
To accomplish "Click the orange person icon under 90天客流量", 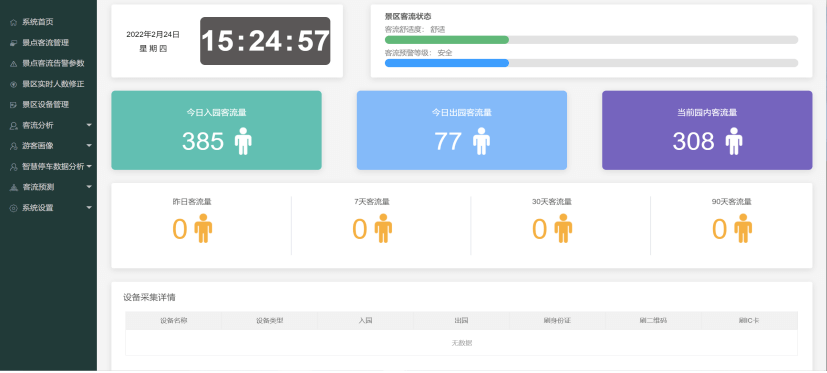I will click(743, 228).
